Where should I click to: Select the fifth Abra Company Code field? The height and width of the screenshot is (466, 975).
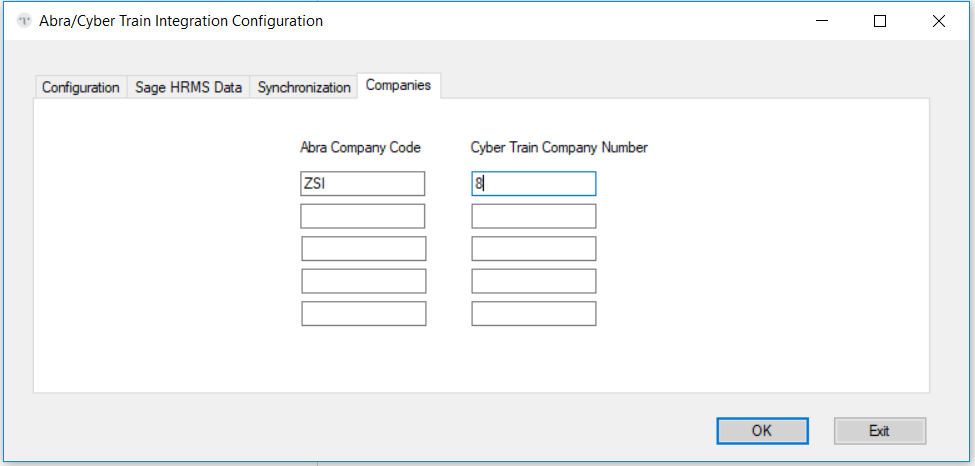point(364,313)
